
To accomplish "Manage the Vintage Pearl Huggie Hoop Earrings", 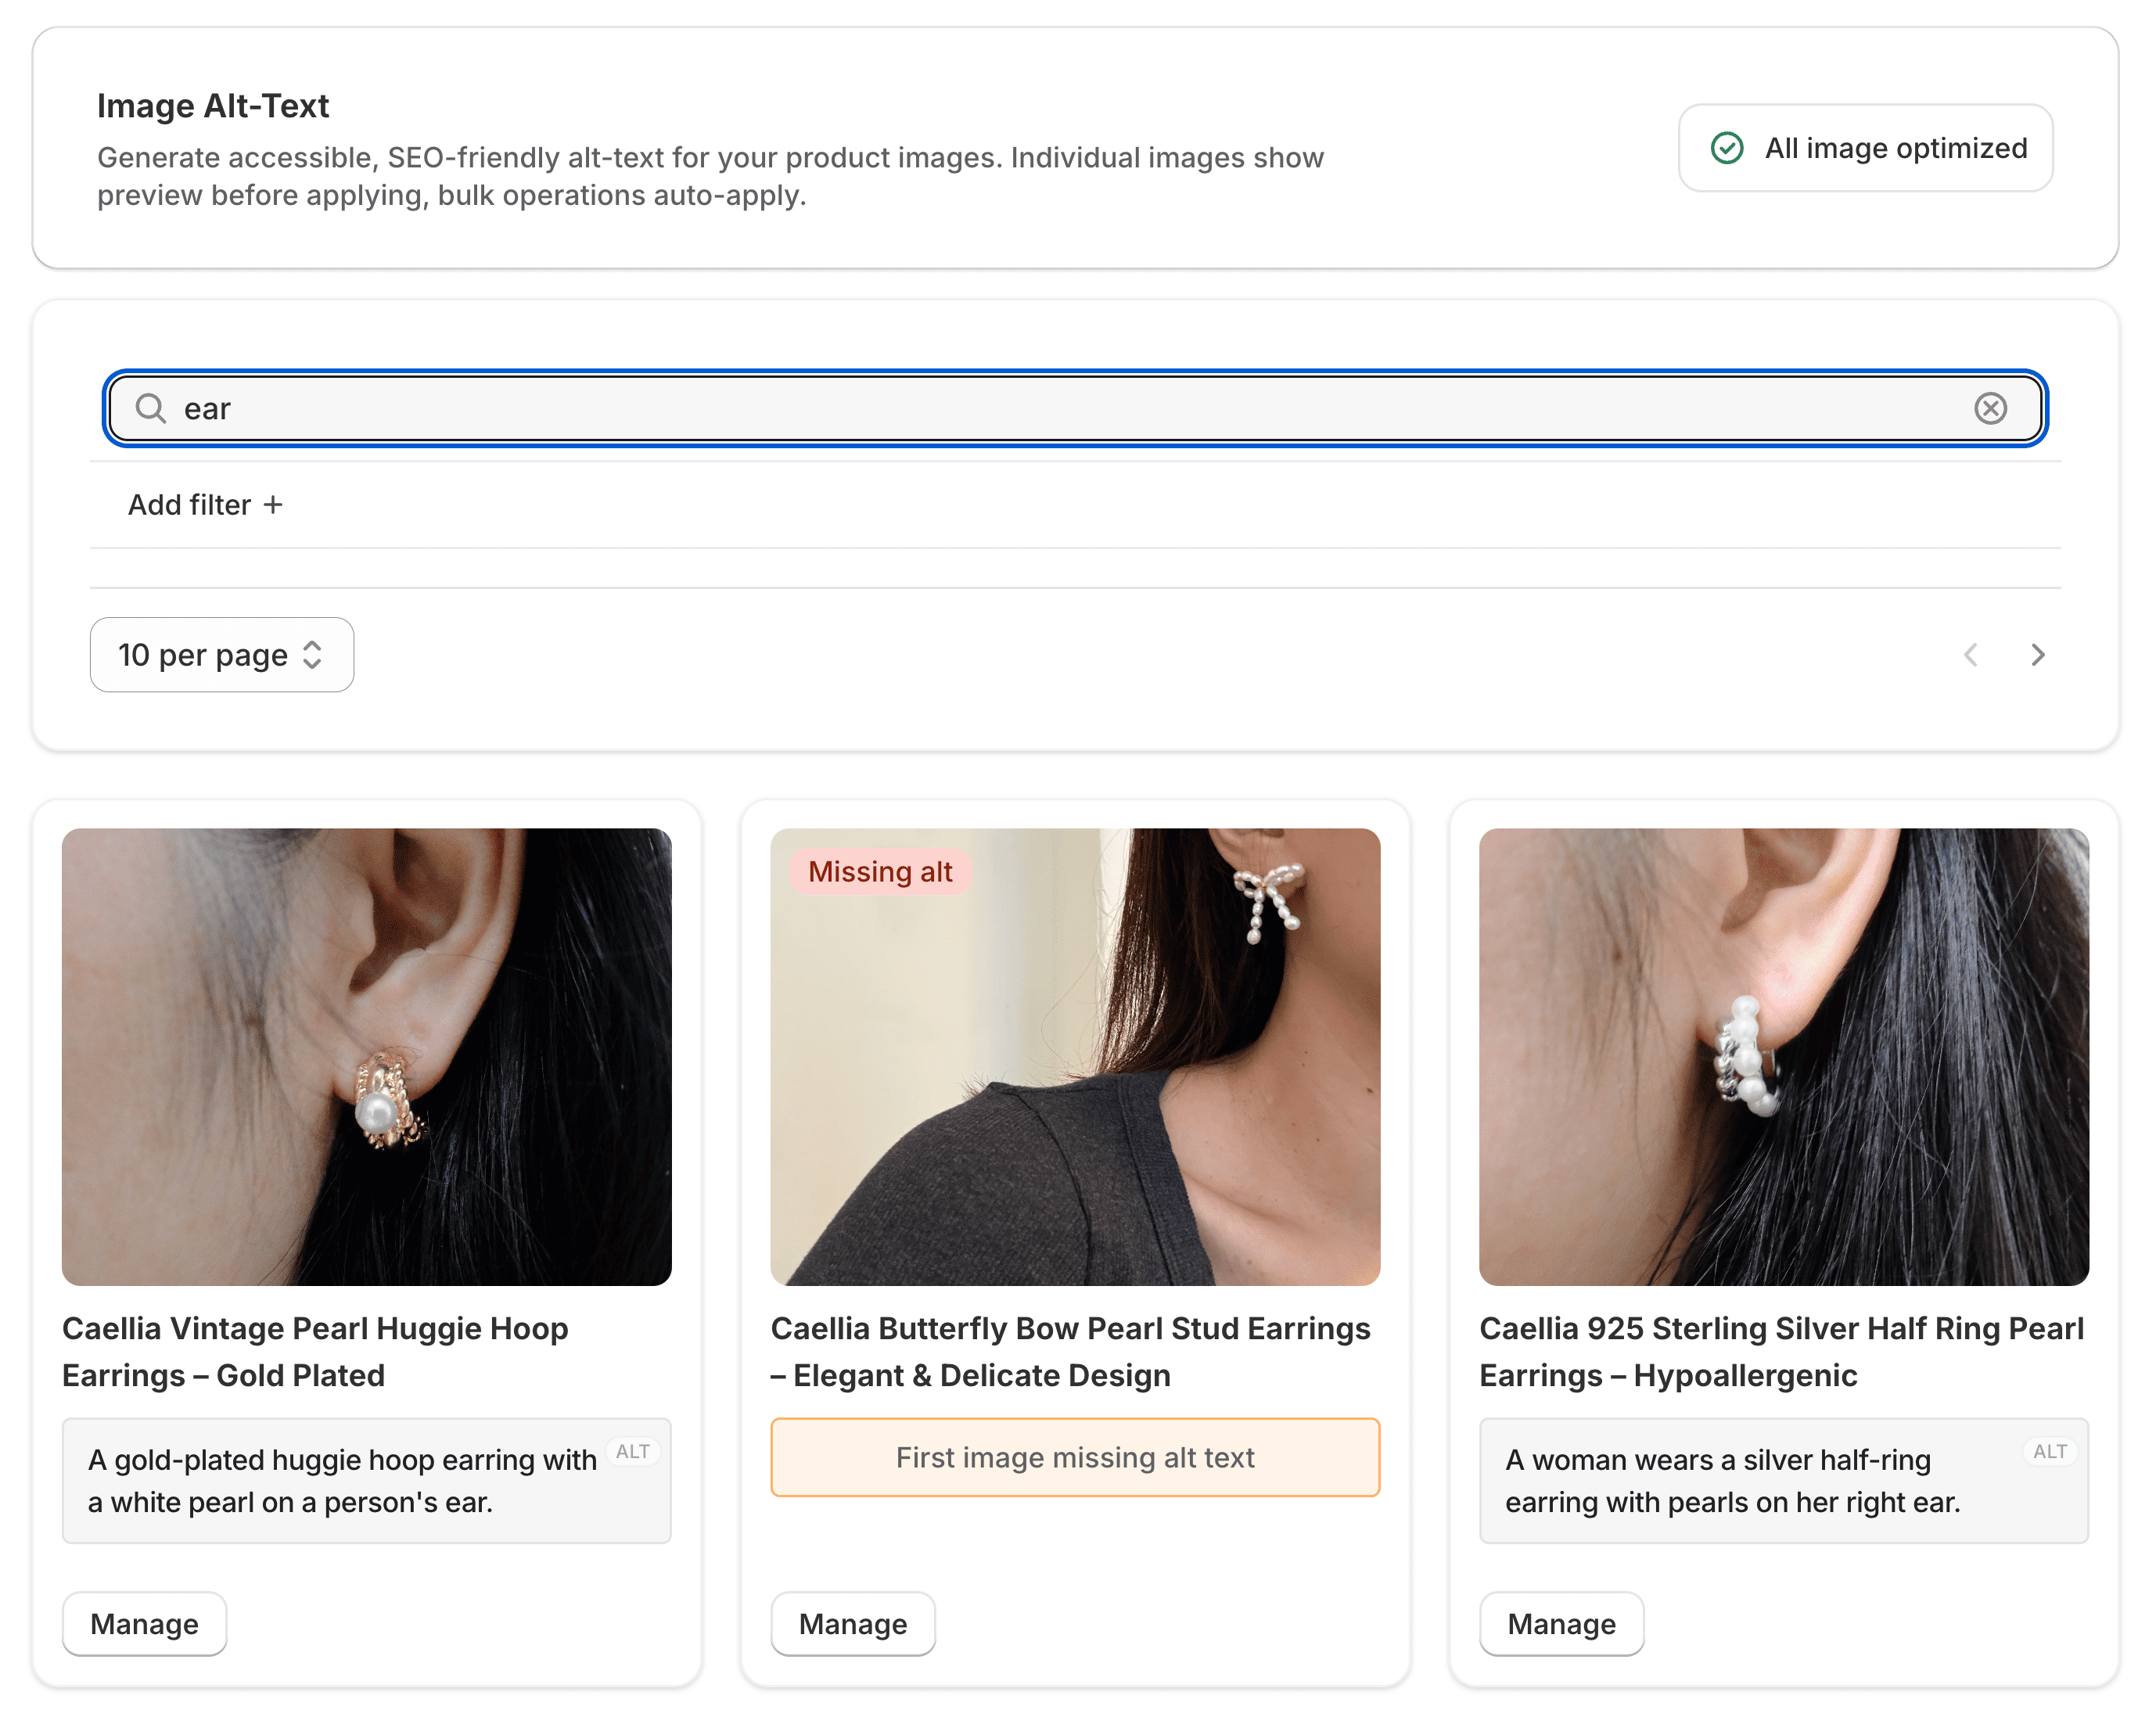I will tap(144, 1623).
